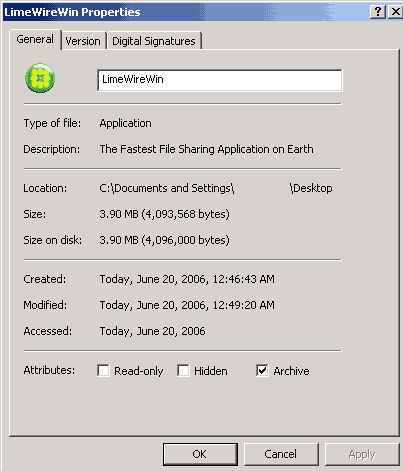
Task: Click the question mark help button
Action: coord(378,12)
